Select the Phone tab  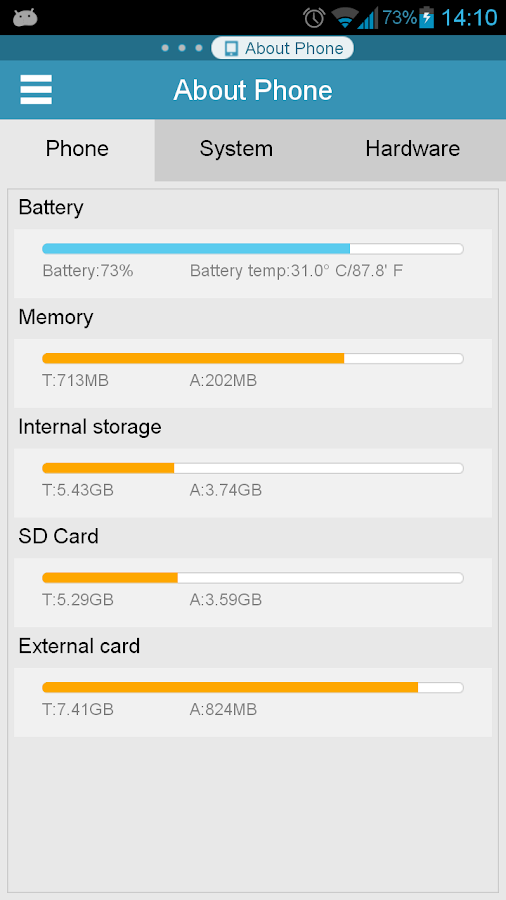pyautogui.click(x=77, y=149)
